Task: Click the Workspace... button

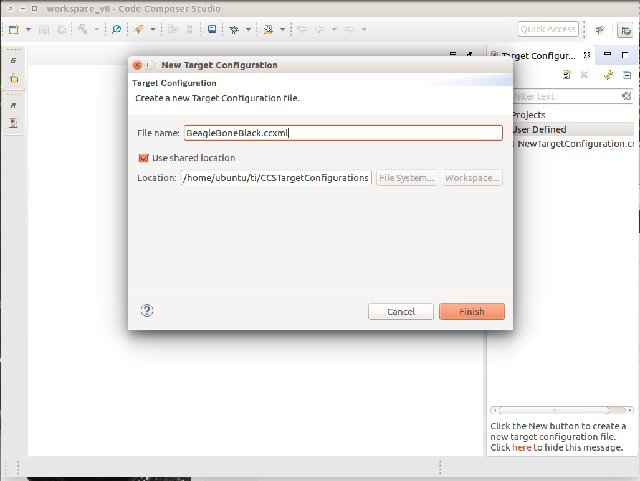Action: click(x=472, y=178)
